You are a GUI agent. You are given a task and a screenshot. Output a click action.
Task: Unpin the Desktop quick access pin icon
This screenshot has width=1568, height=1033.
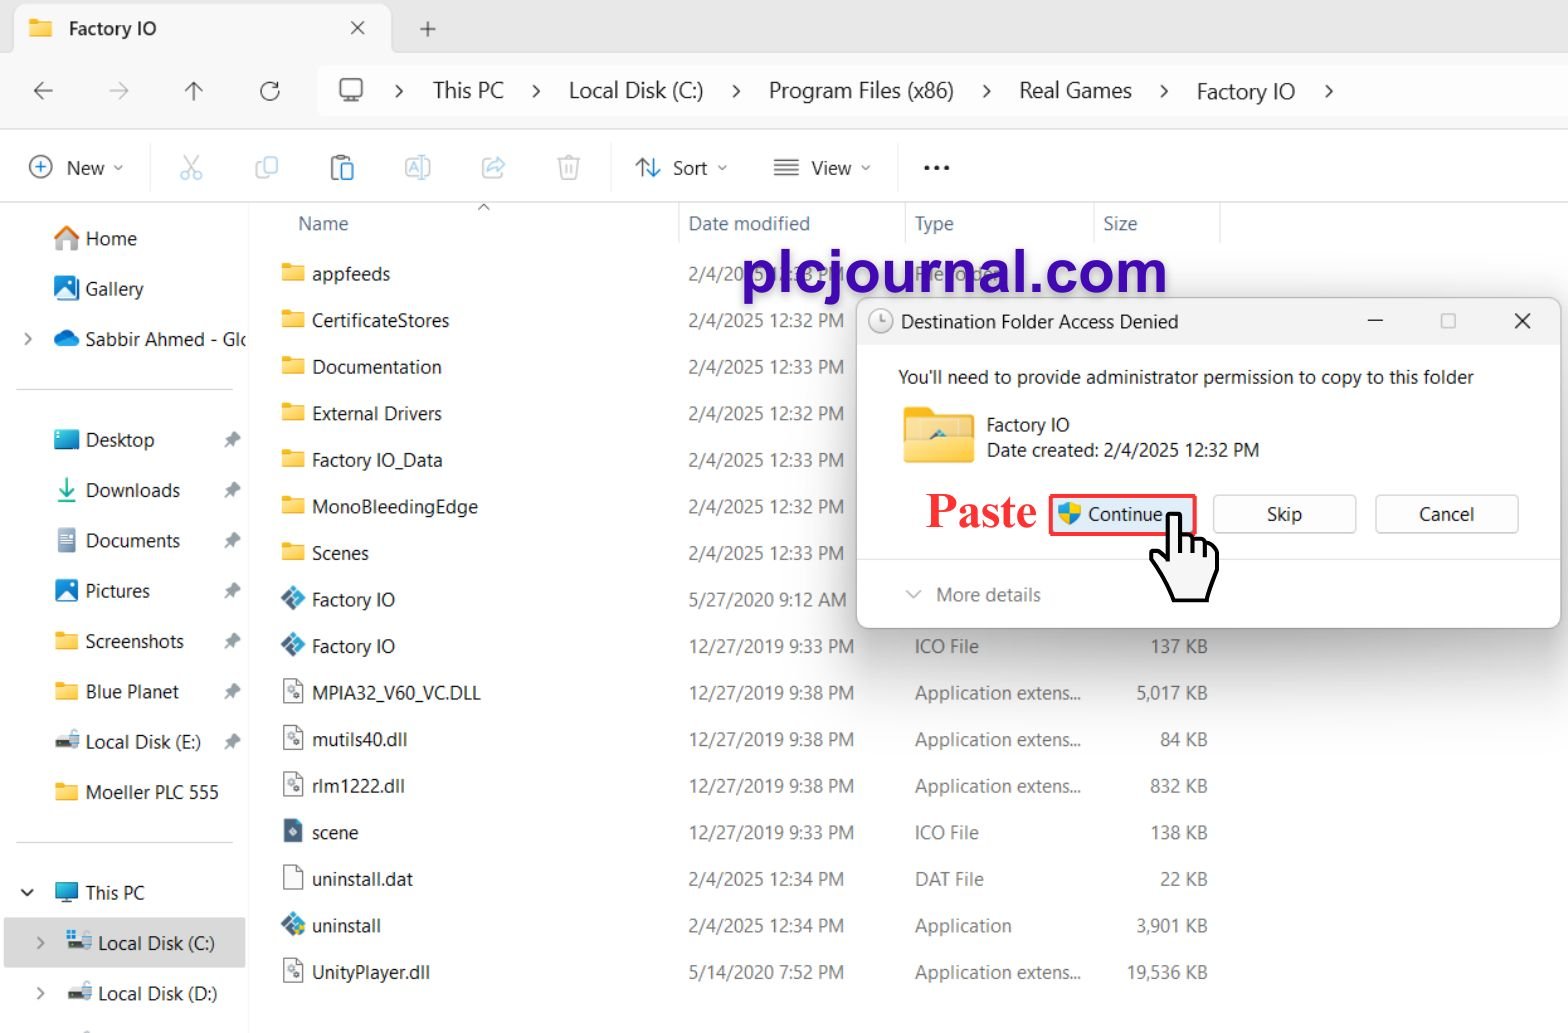(232, 440)
